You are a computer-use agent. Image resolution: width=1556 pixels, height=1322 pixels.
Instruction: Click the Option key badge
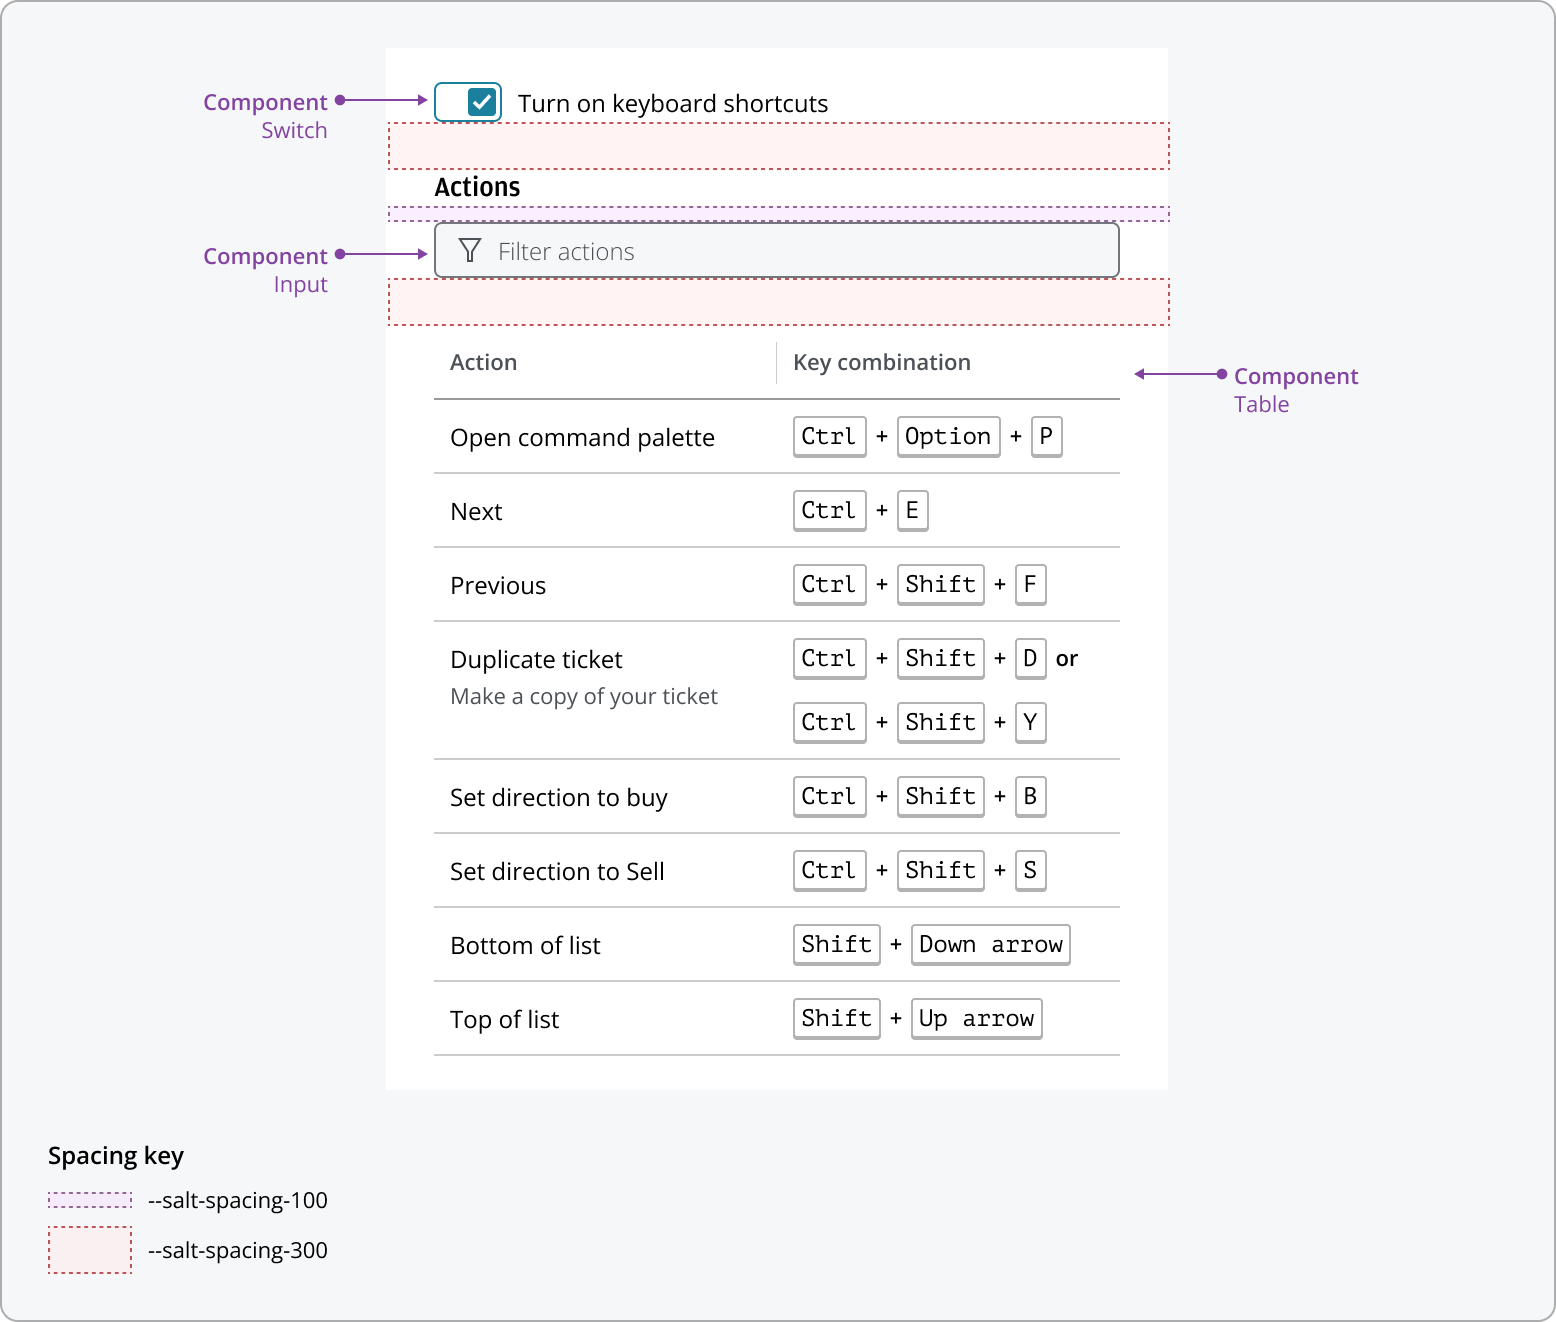(948, 436)
